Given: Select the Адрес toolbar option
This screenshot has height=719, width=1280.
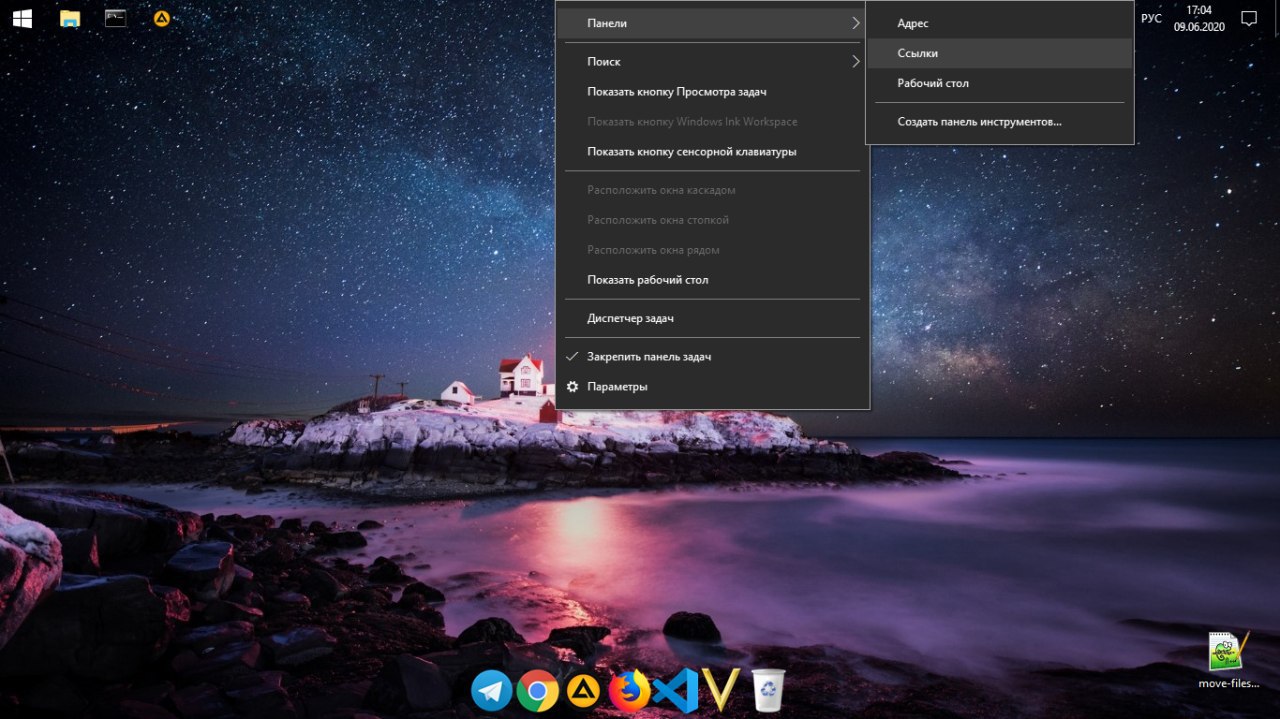Looking at the screenshot, I should [999, 23].
